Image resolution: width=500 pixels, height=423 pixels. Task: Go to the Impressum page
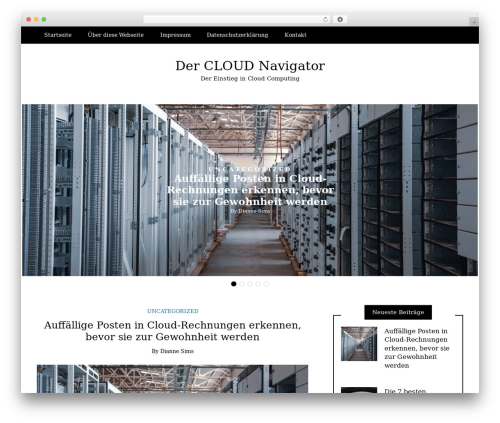point(175,35)
